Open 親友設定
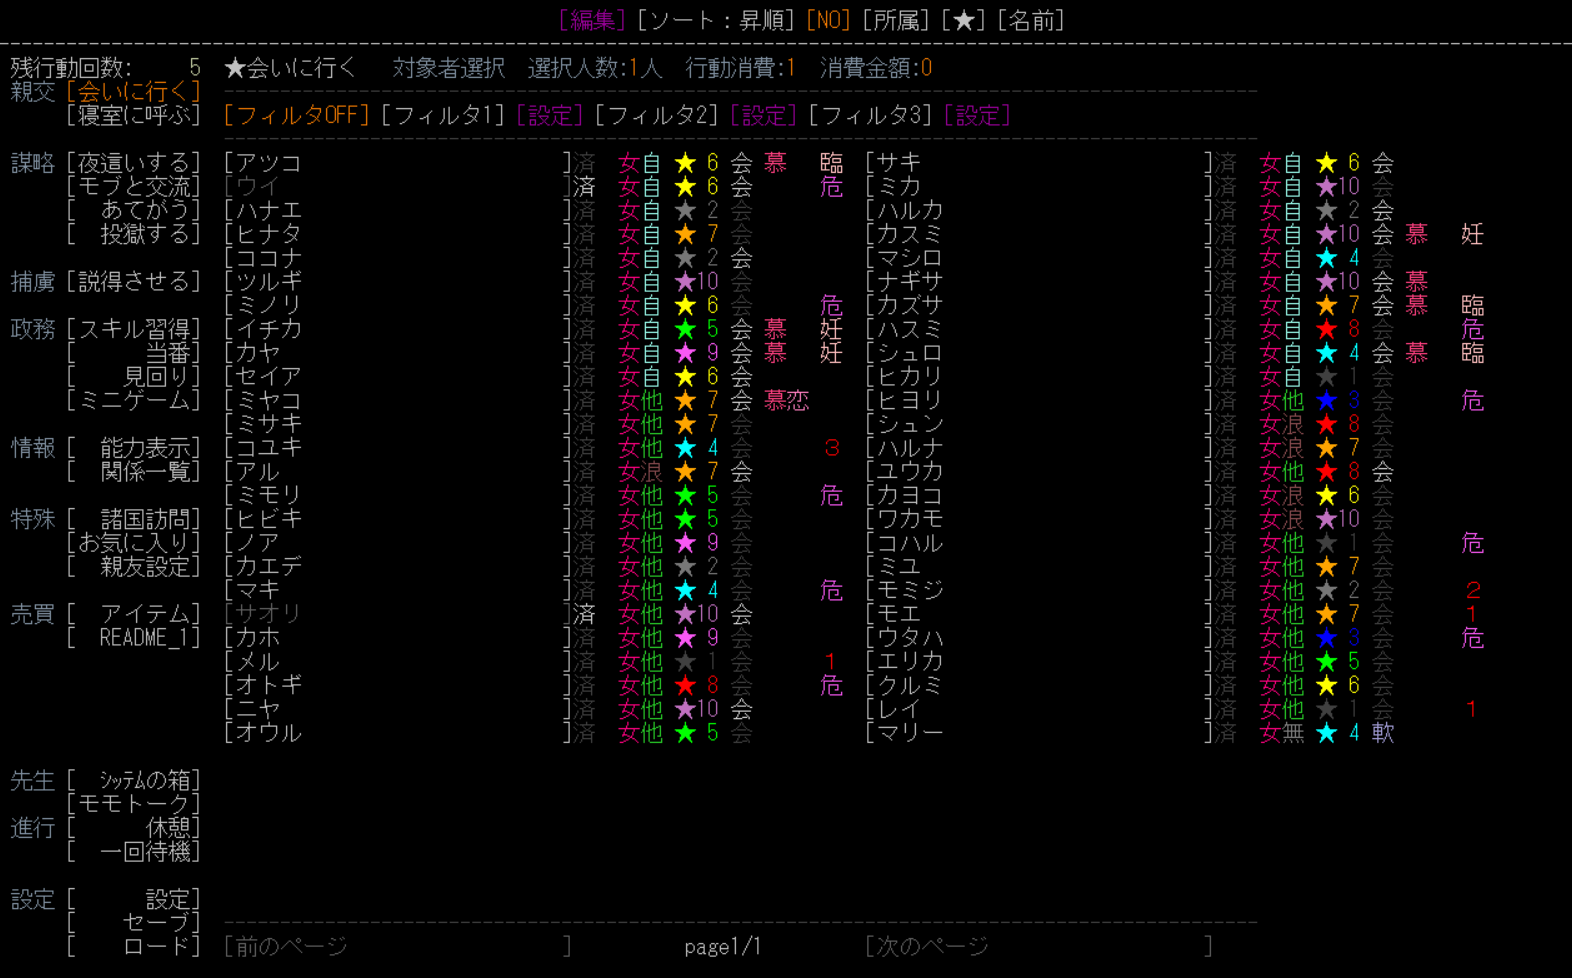 click(134, 567)
